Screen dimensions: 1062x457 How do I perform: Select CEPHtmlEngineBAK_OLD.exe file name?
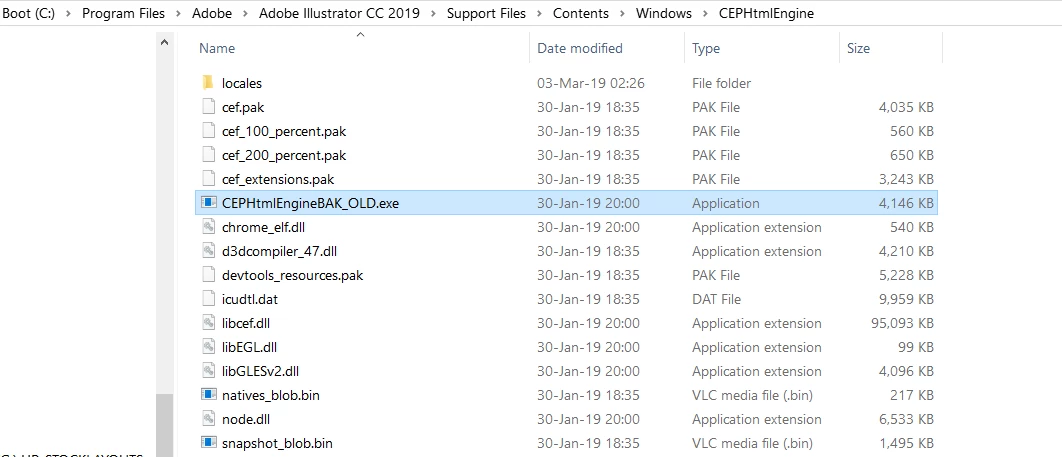pos(310,203)
